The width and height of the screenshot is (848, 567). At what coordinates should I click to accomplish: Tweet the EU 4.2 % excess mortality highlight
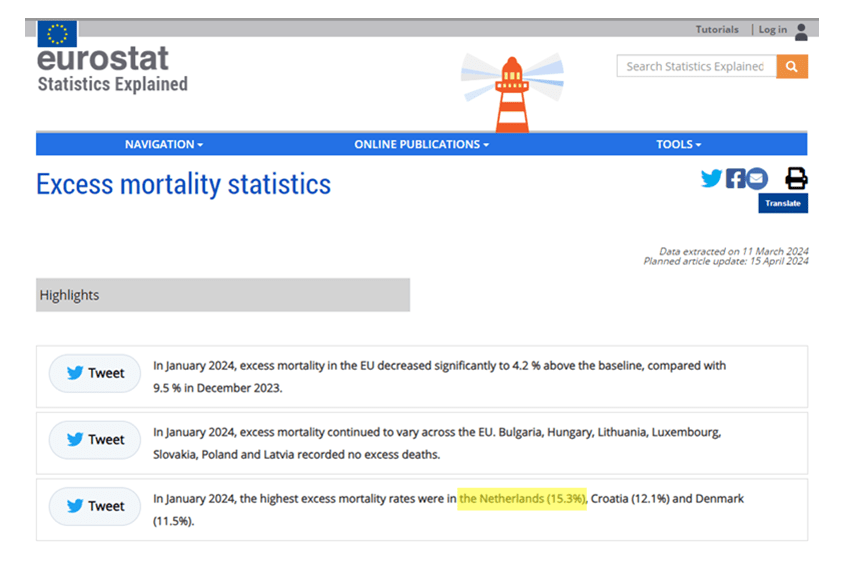click(x=95, y=373)
